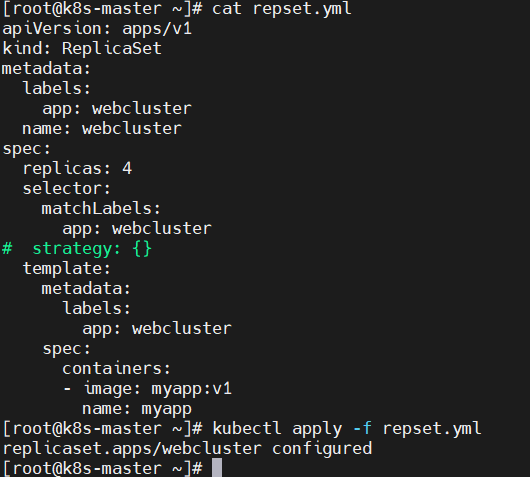Click the terminal cursor block at prompt
530x477 pixels.
click(217, 468)
